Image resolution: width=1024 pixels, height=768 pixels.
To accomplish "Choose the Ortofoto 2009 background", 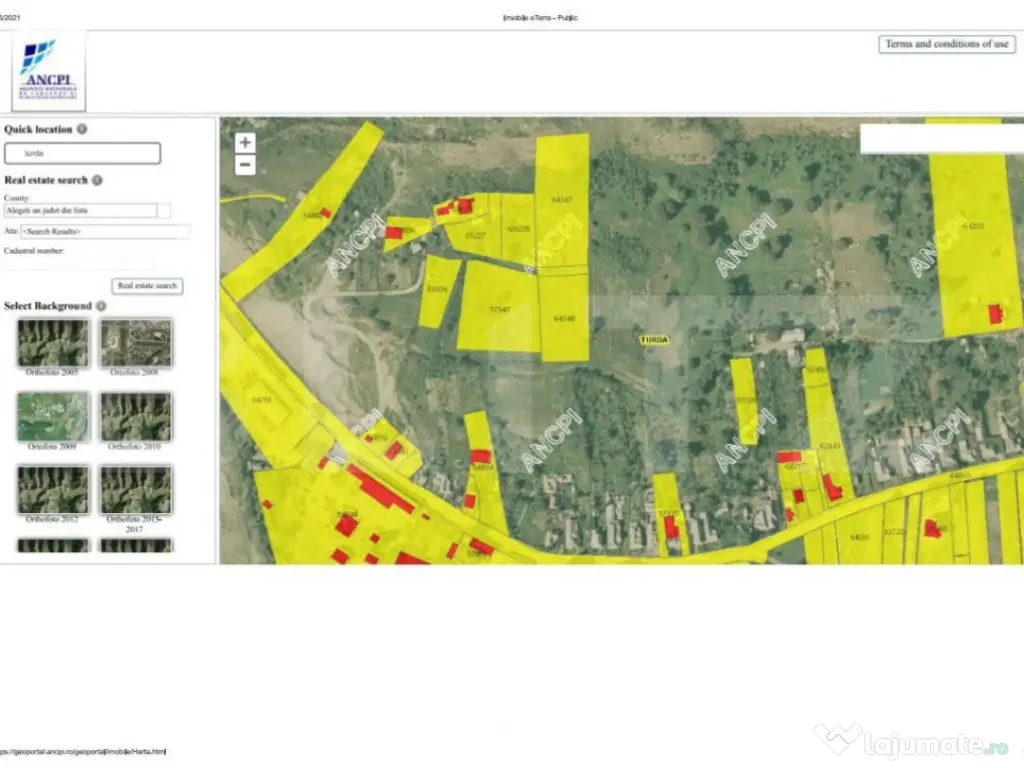I will click(x=52, y=417).
